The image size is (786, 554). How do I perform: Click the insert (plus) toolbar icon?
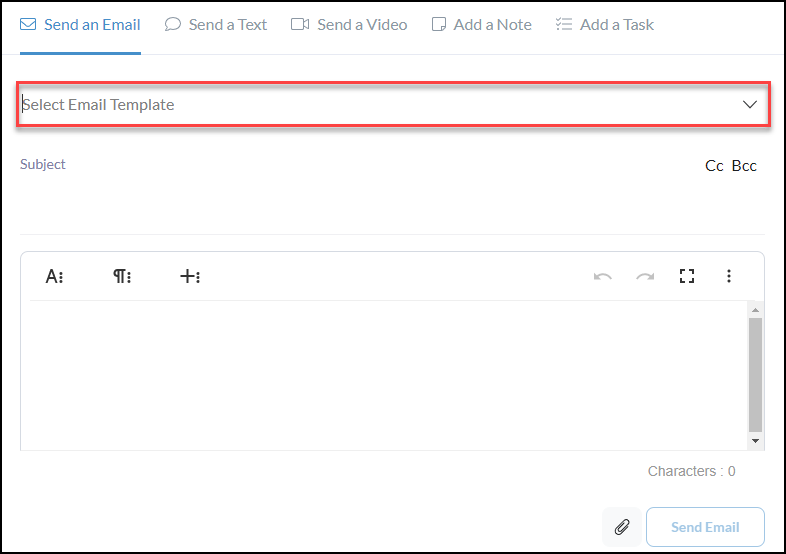coord(189,277)
